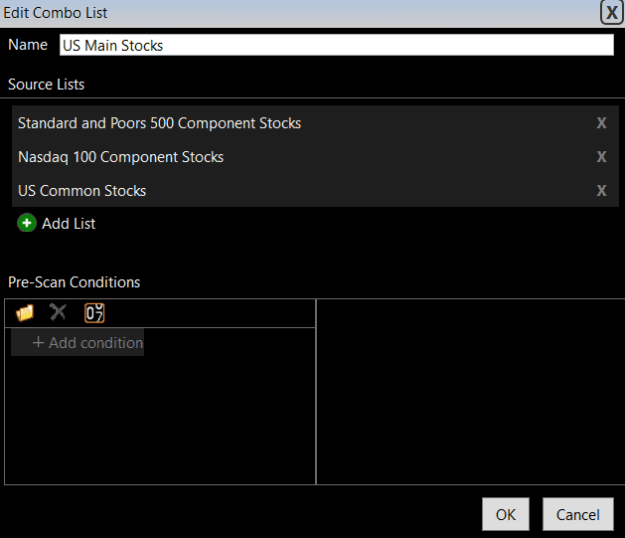Click the Cancel button
625x538 pixels.
tap(578, 514)
